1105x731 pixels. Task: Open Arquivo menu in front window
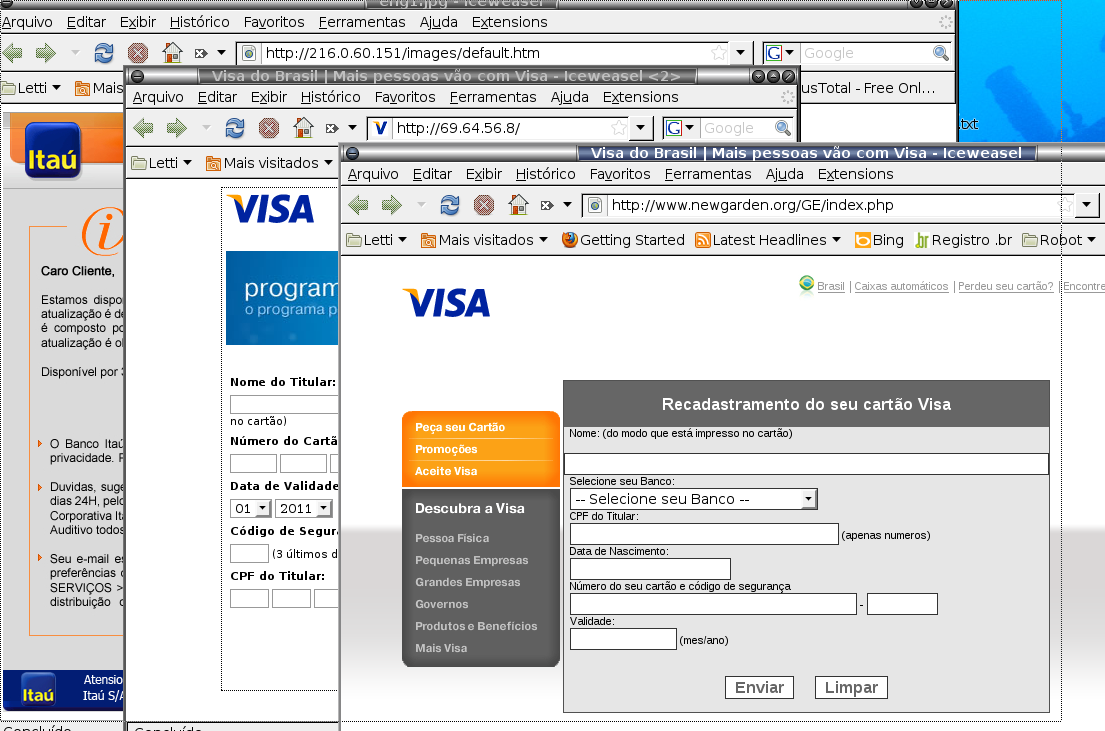373,174
